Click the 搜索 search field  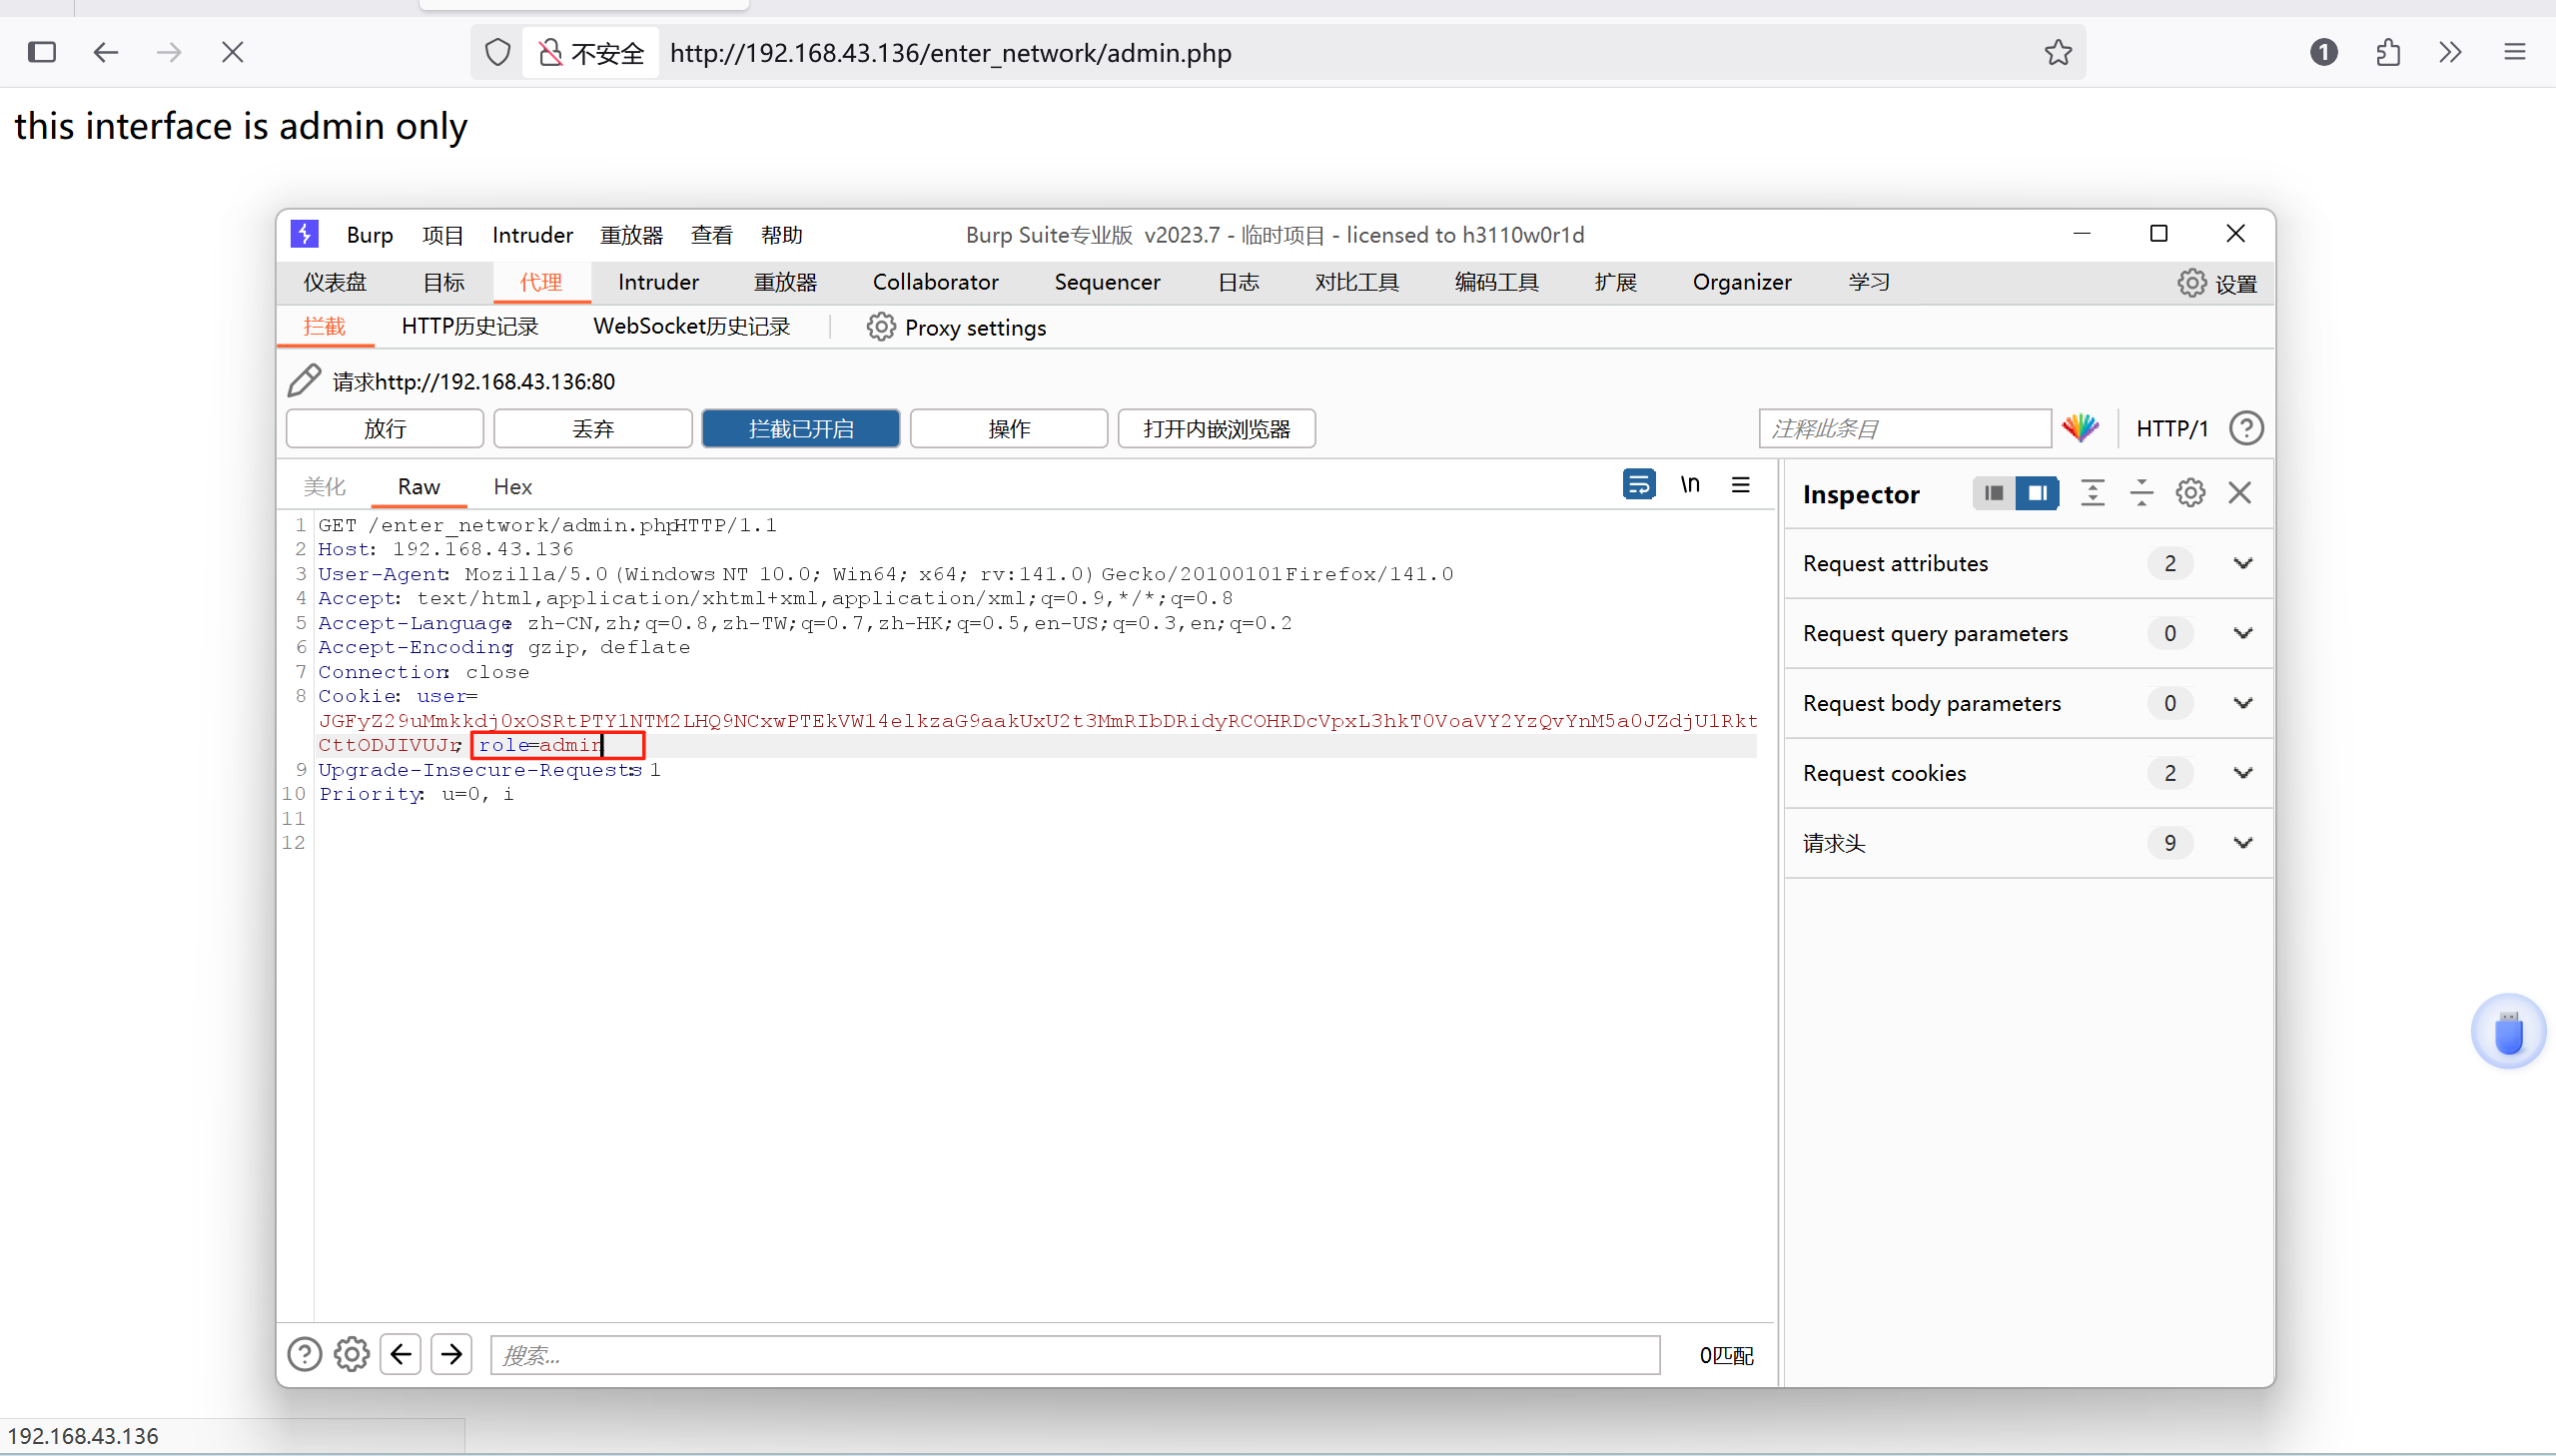(x=1074, y=1354)
